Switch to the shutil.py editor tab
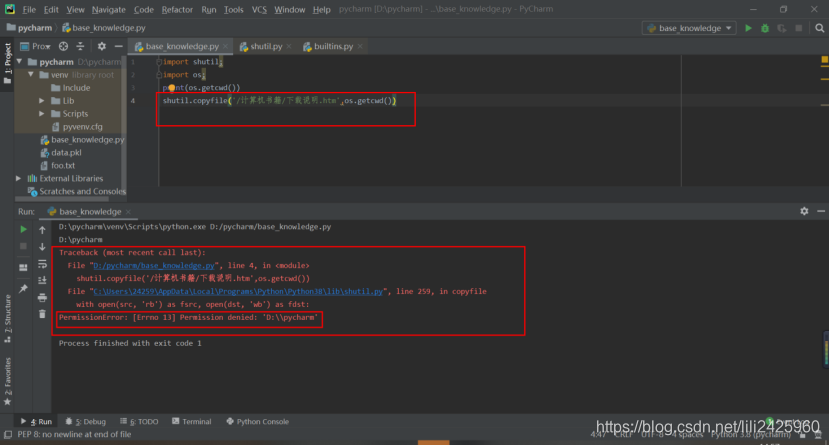 point(266,47)
